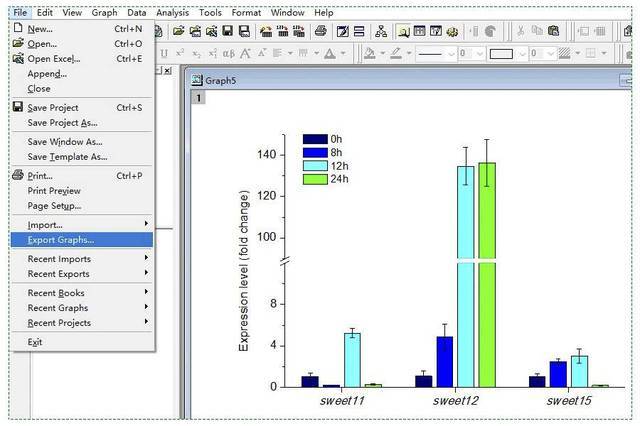Click Exit in the File menu
This screenshot has width=640, height=426.
tap(82, 342)
